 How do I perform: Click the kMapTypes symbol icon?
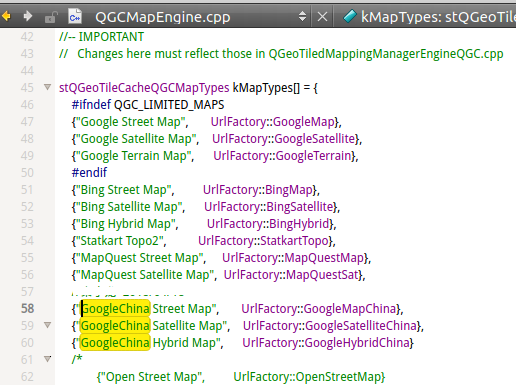(350, 16)
